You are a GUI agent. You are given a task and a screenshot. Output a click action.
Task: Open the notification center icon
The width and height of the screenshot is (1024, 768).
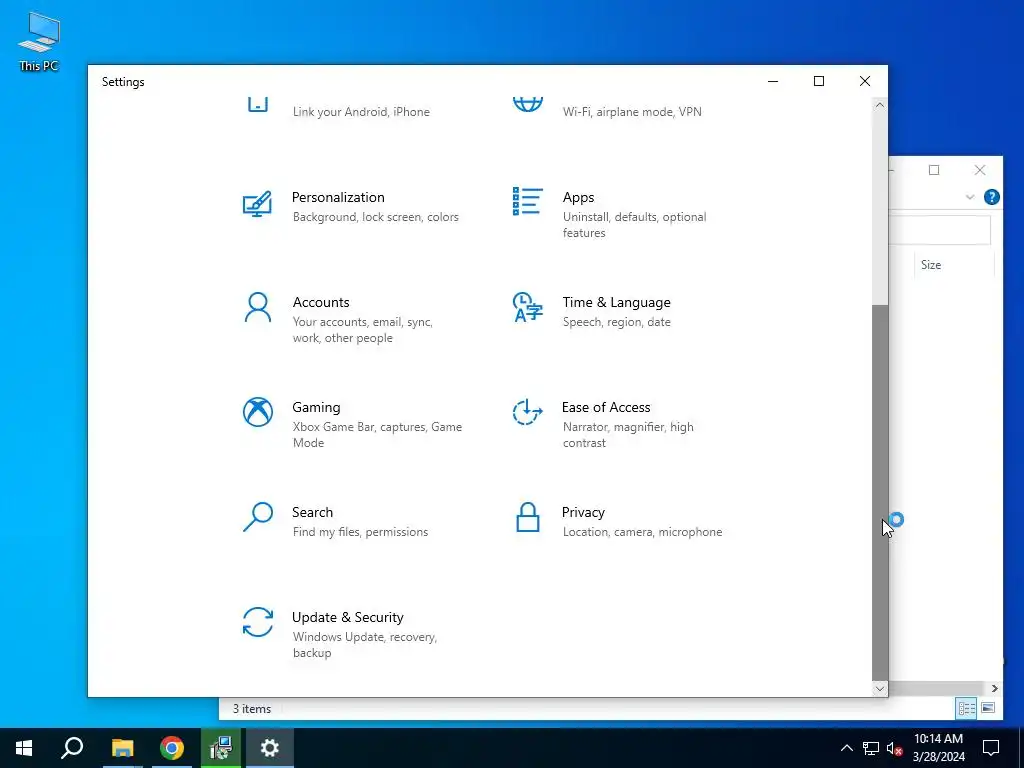991,748
